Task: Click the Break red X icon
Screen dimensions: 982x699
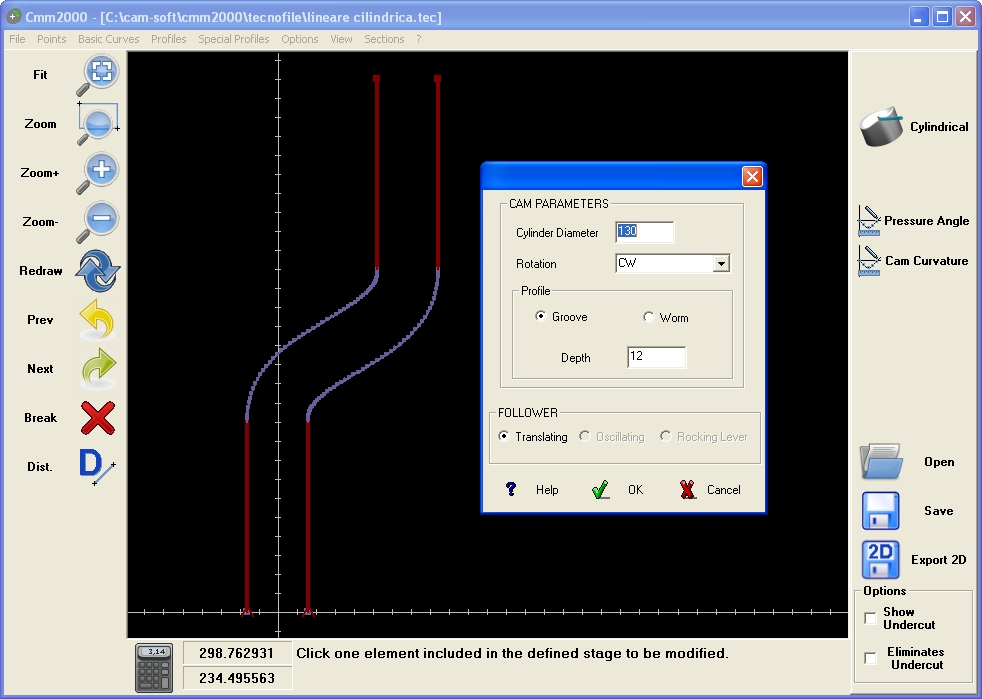Action: pos(98,418)
